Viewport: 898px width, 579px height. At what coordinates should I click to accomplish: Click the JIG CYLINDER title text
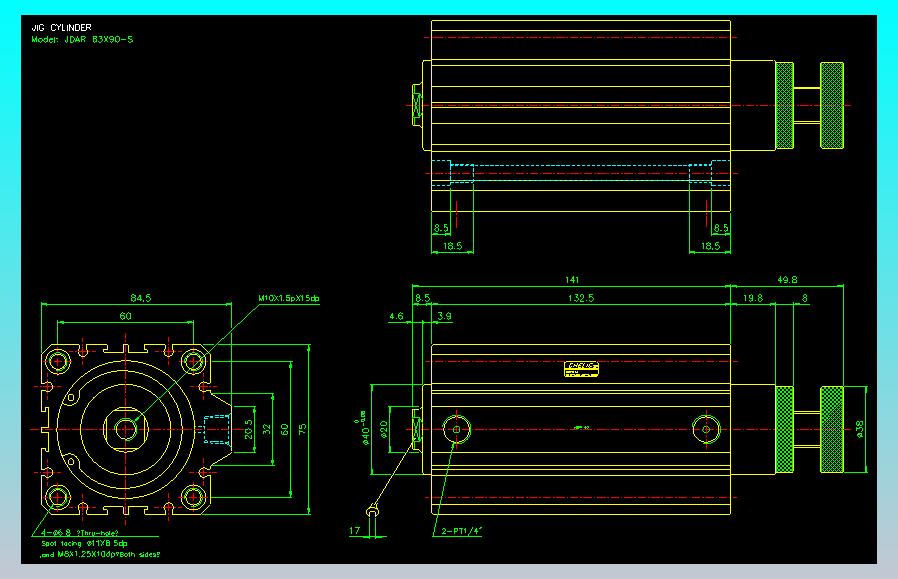click(61, 27)
